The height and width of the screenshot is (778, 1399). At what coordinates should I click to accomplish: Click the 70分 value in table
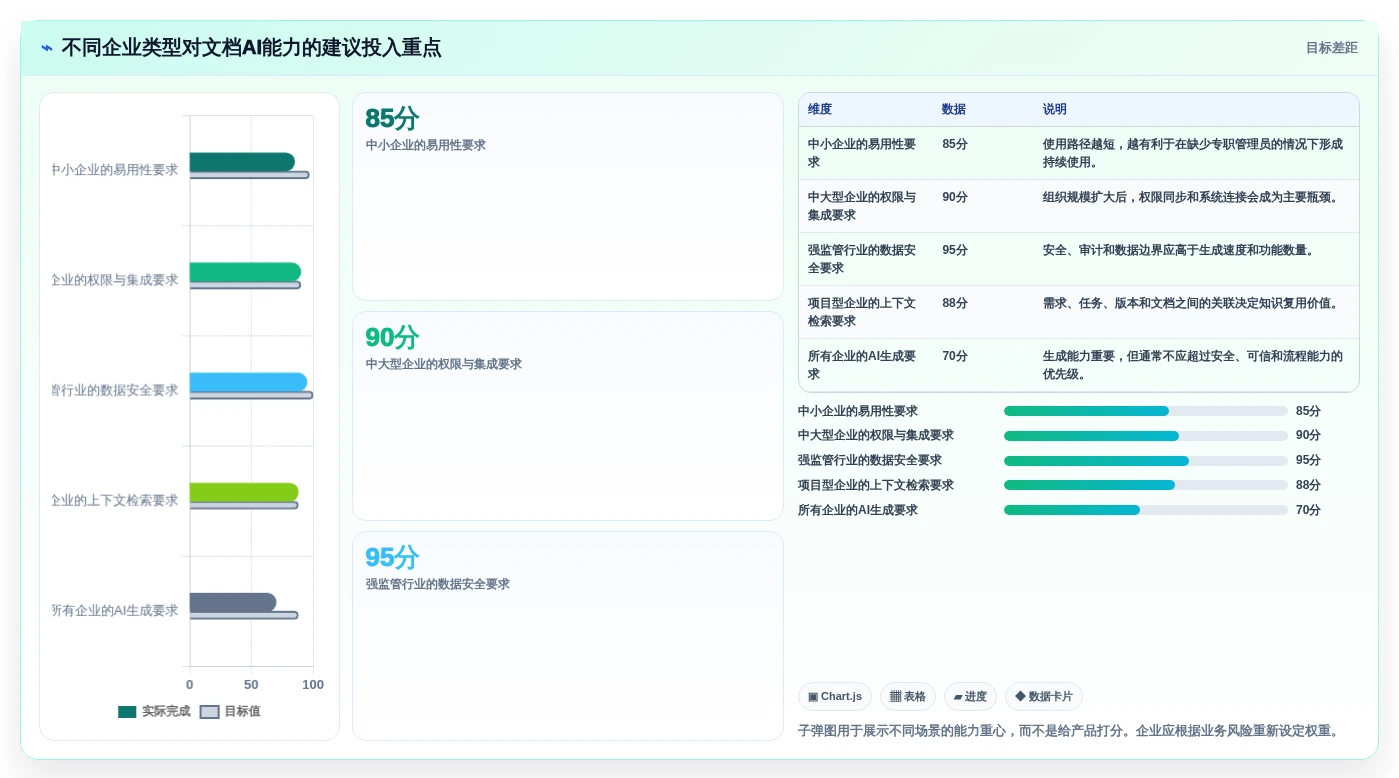coord(955,356)
